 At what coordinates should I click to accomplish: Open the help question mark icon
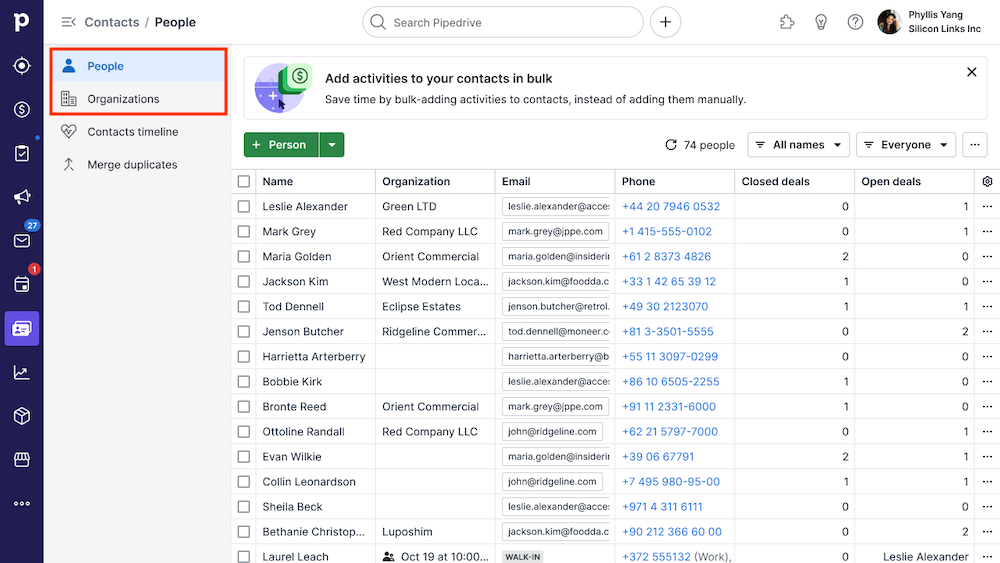pos(855,22)
